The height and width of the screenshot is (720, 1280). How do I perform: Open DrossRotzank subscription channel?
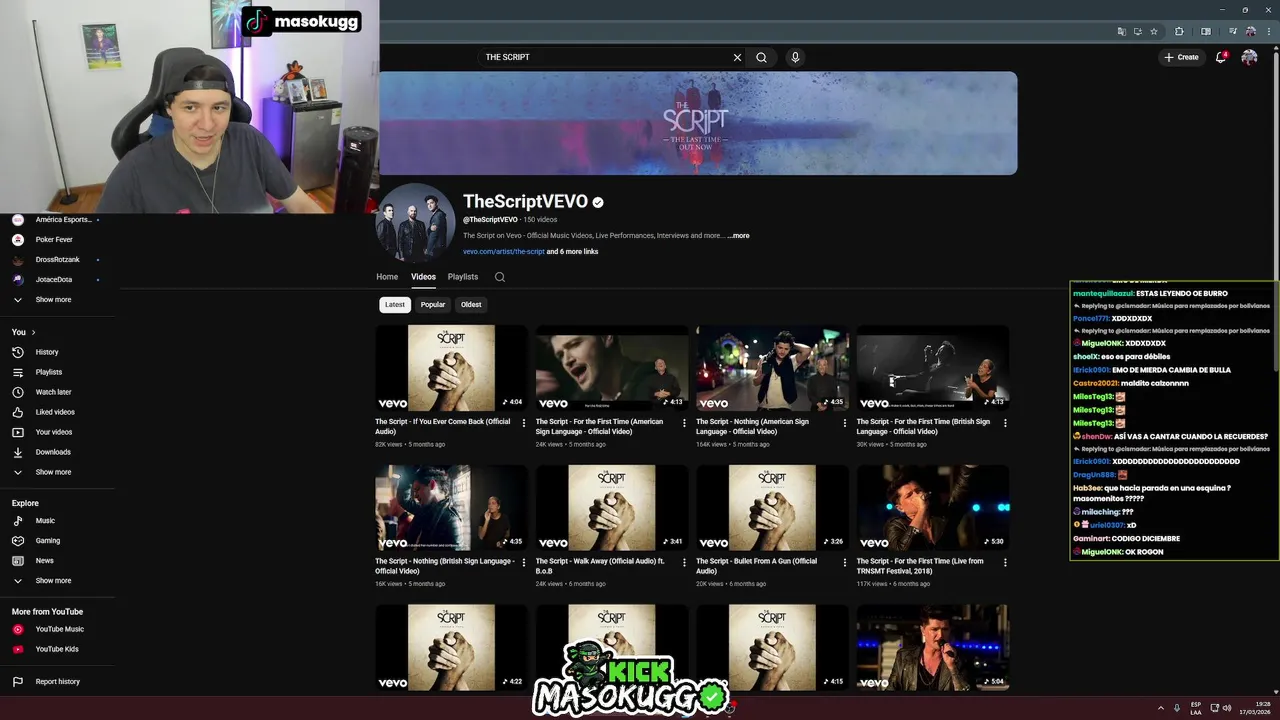(x=57, y=260)
